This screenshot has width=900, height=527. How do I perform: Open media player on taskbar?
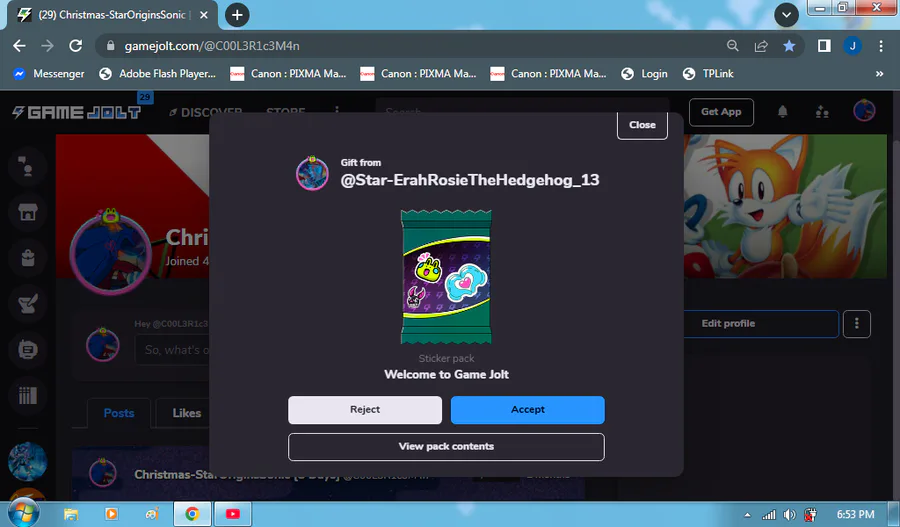click(x=111, y=514)
